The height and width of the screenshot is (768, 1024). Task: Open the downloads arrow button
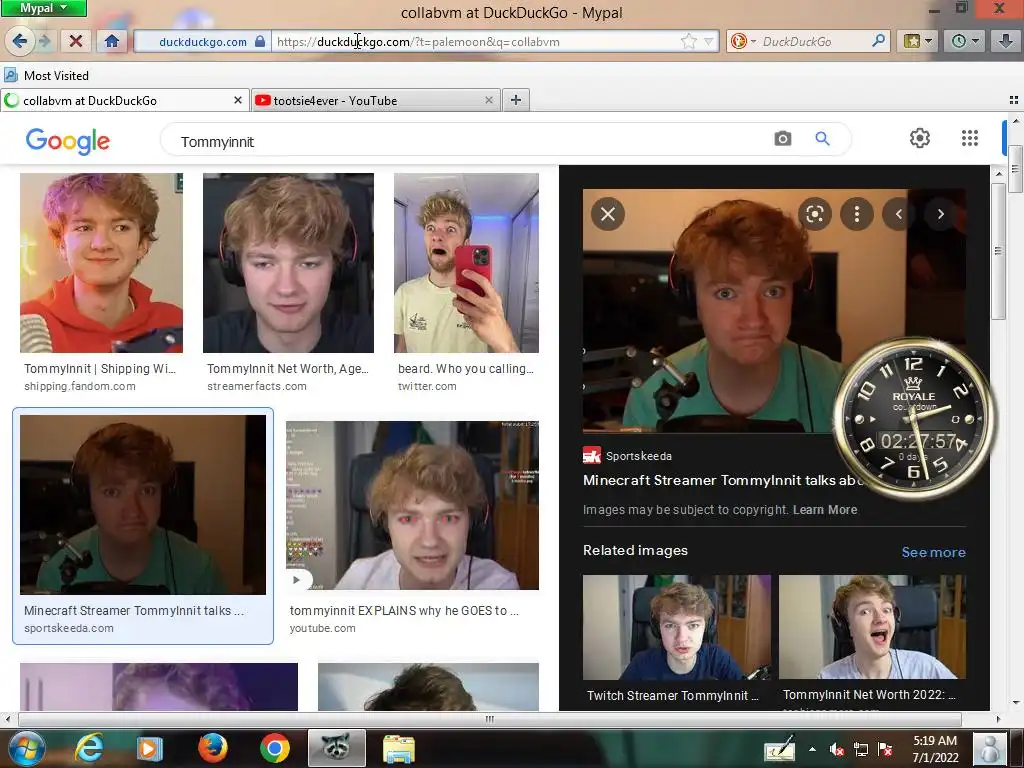1006,41
